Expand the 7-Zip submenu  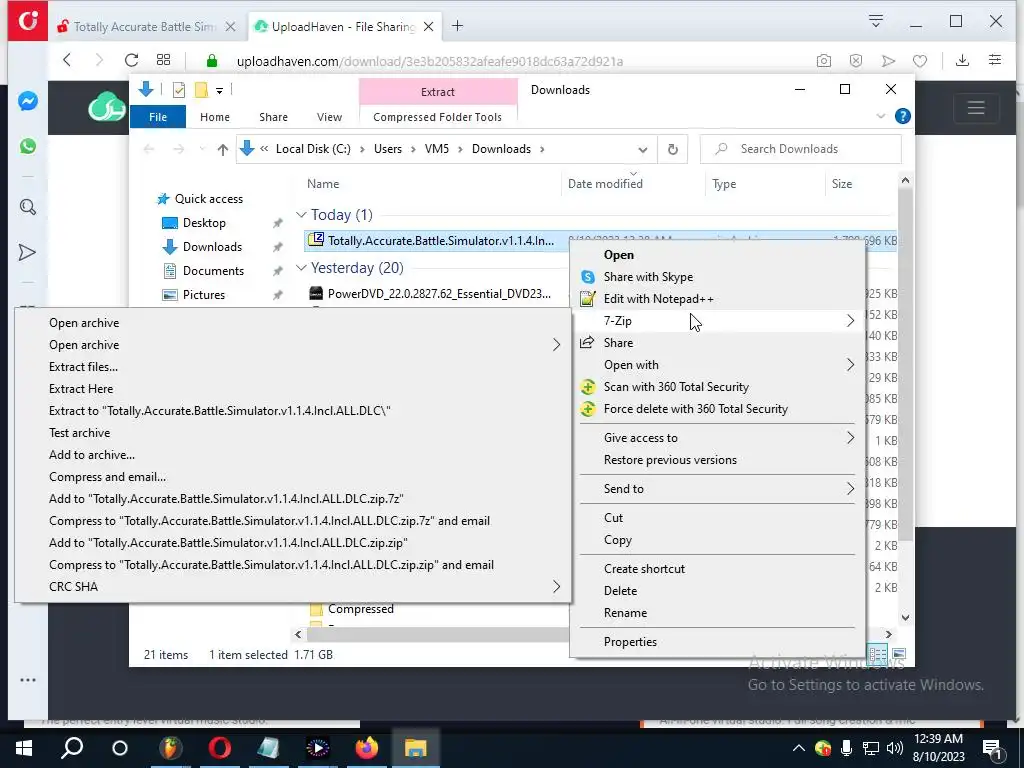(716, 321)
